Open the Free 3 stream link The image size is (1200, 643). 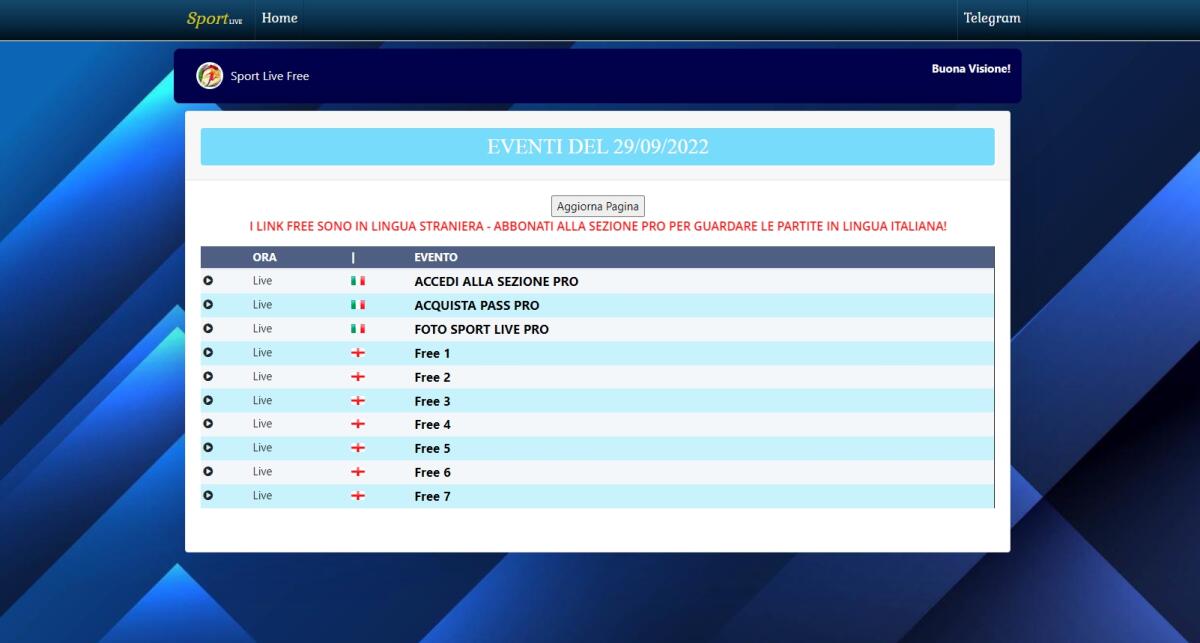432,401
